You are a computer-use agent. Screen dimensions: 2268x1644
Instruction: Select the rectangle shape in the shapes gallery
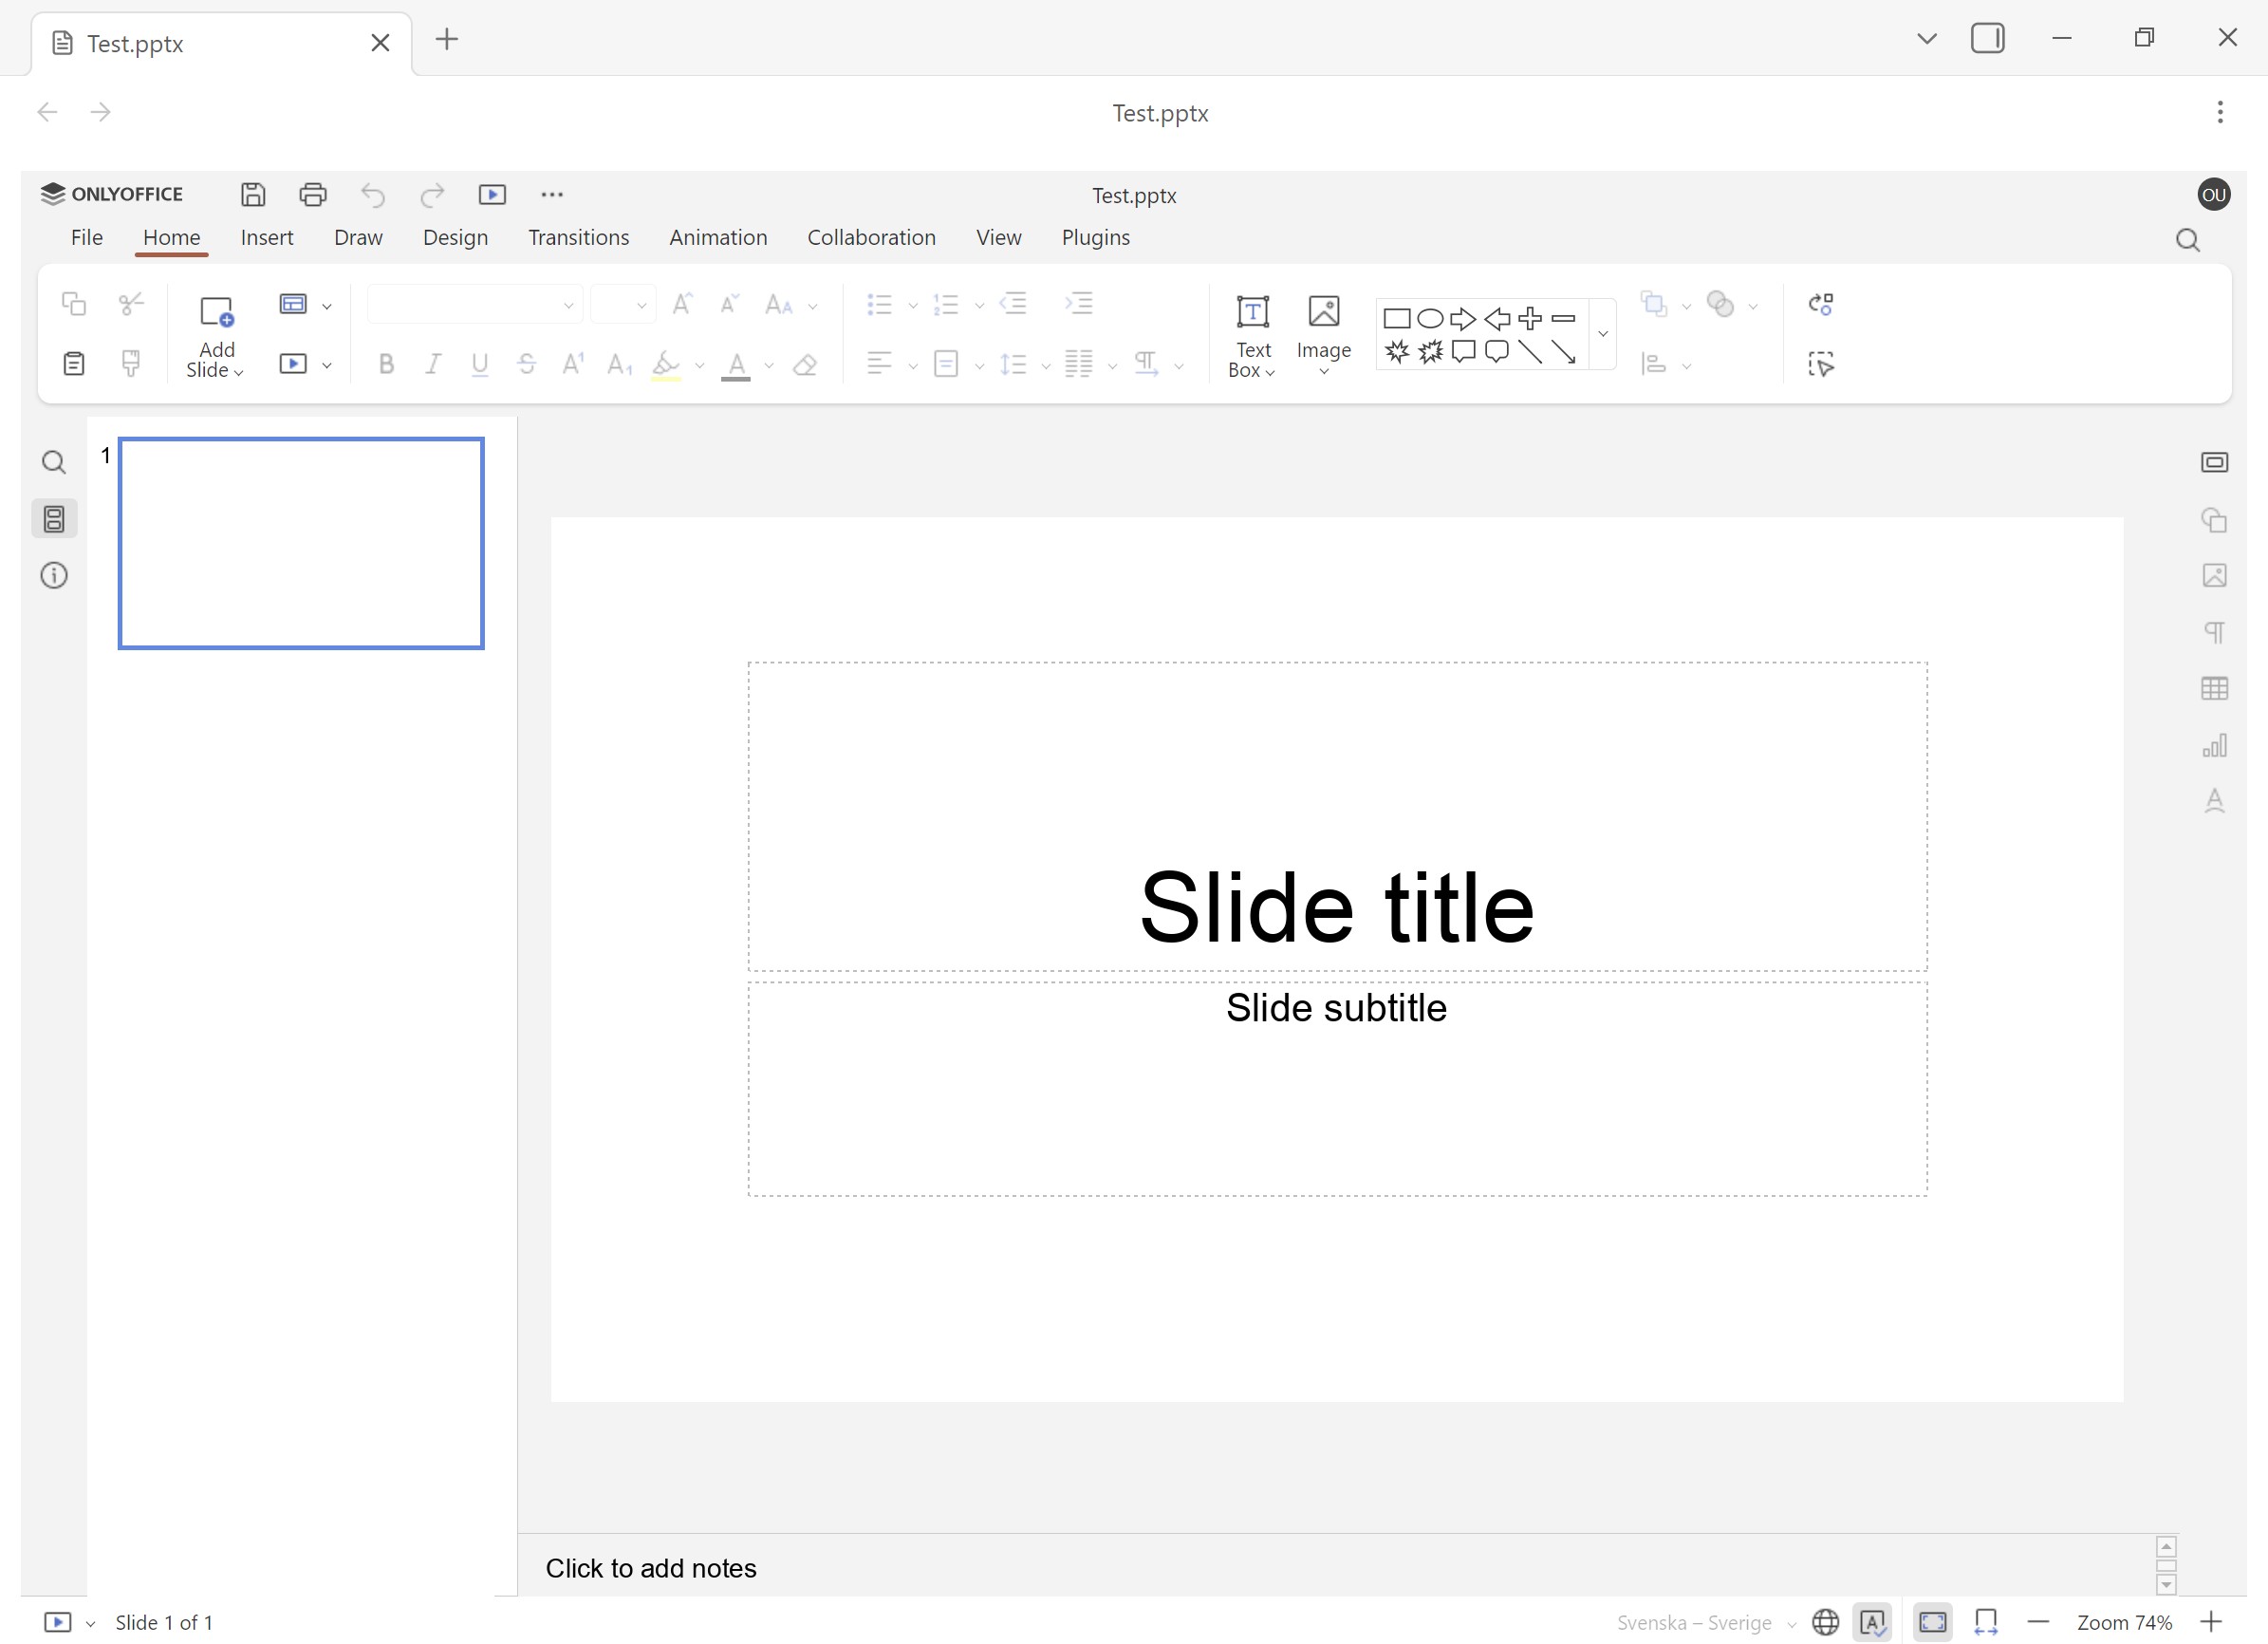pyautogui.click(x=1396, y=319)
